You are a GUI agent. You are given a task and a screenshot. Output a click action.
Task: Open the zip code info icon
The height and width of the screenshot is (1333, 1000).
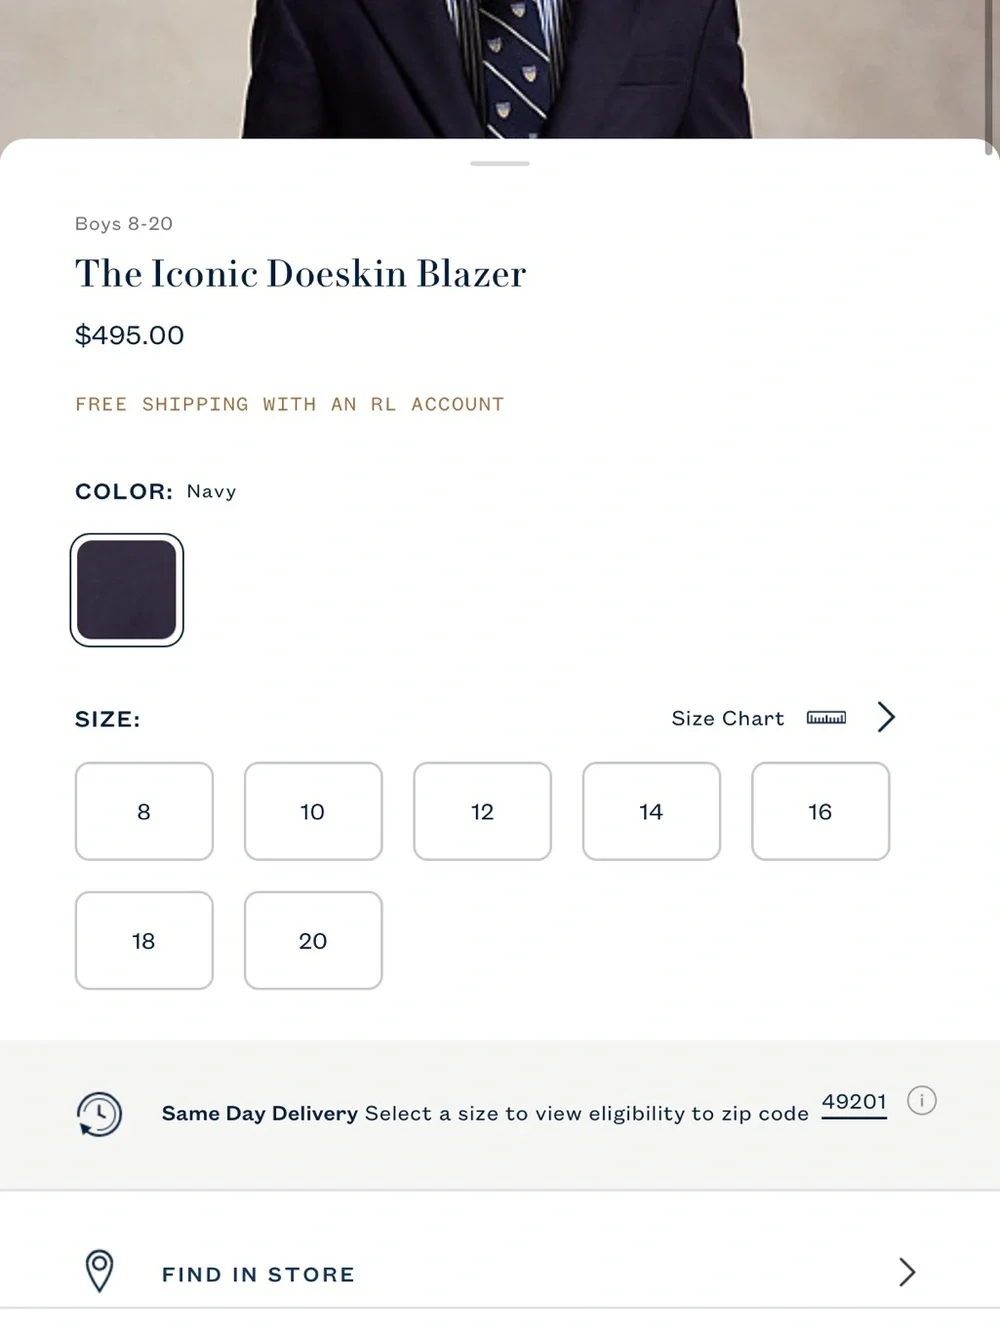(921, 1101)
